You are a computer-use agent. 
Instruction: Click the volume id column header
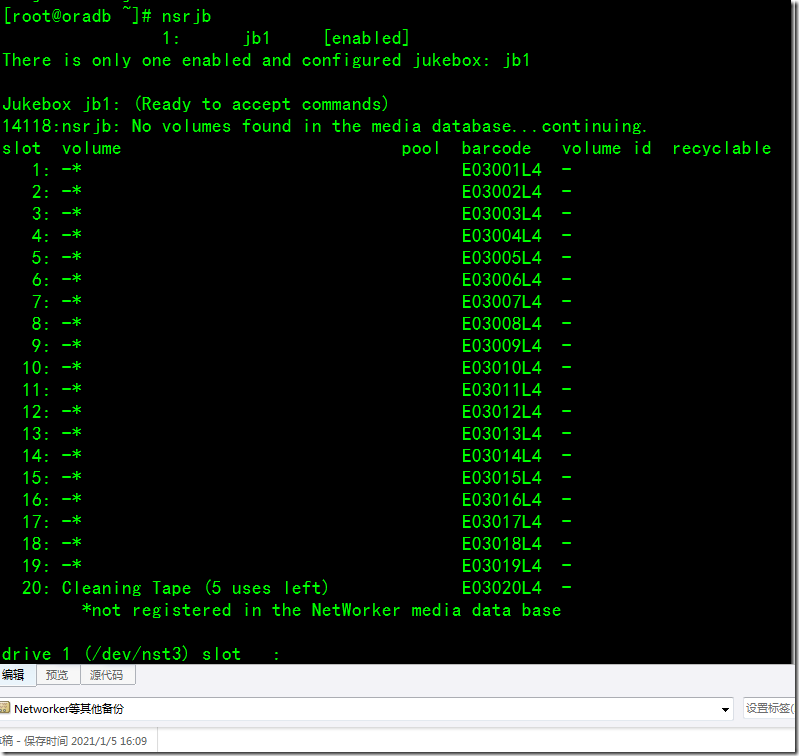pyautogui.click(x=606, y=148)
